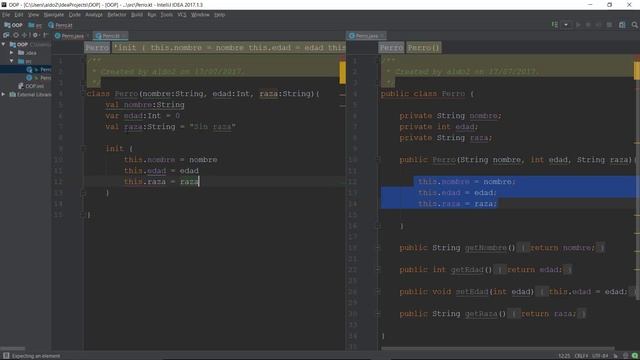The image size is (640, 360).
Task: Collapse the OOP project root node
Action: 4,44
